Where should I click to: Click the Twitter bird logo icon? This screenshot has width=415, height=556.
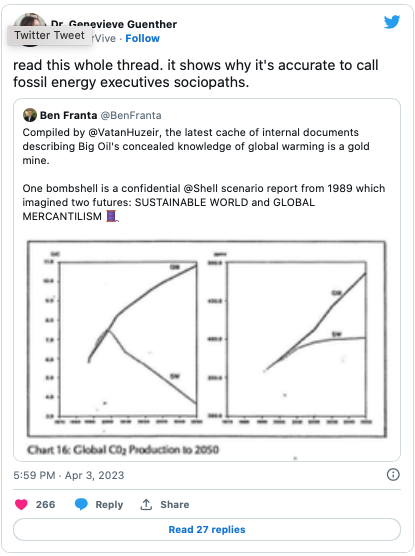(x=392, y=22)
